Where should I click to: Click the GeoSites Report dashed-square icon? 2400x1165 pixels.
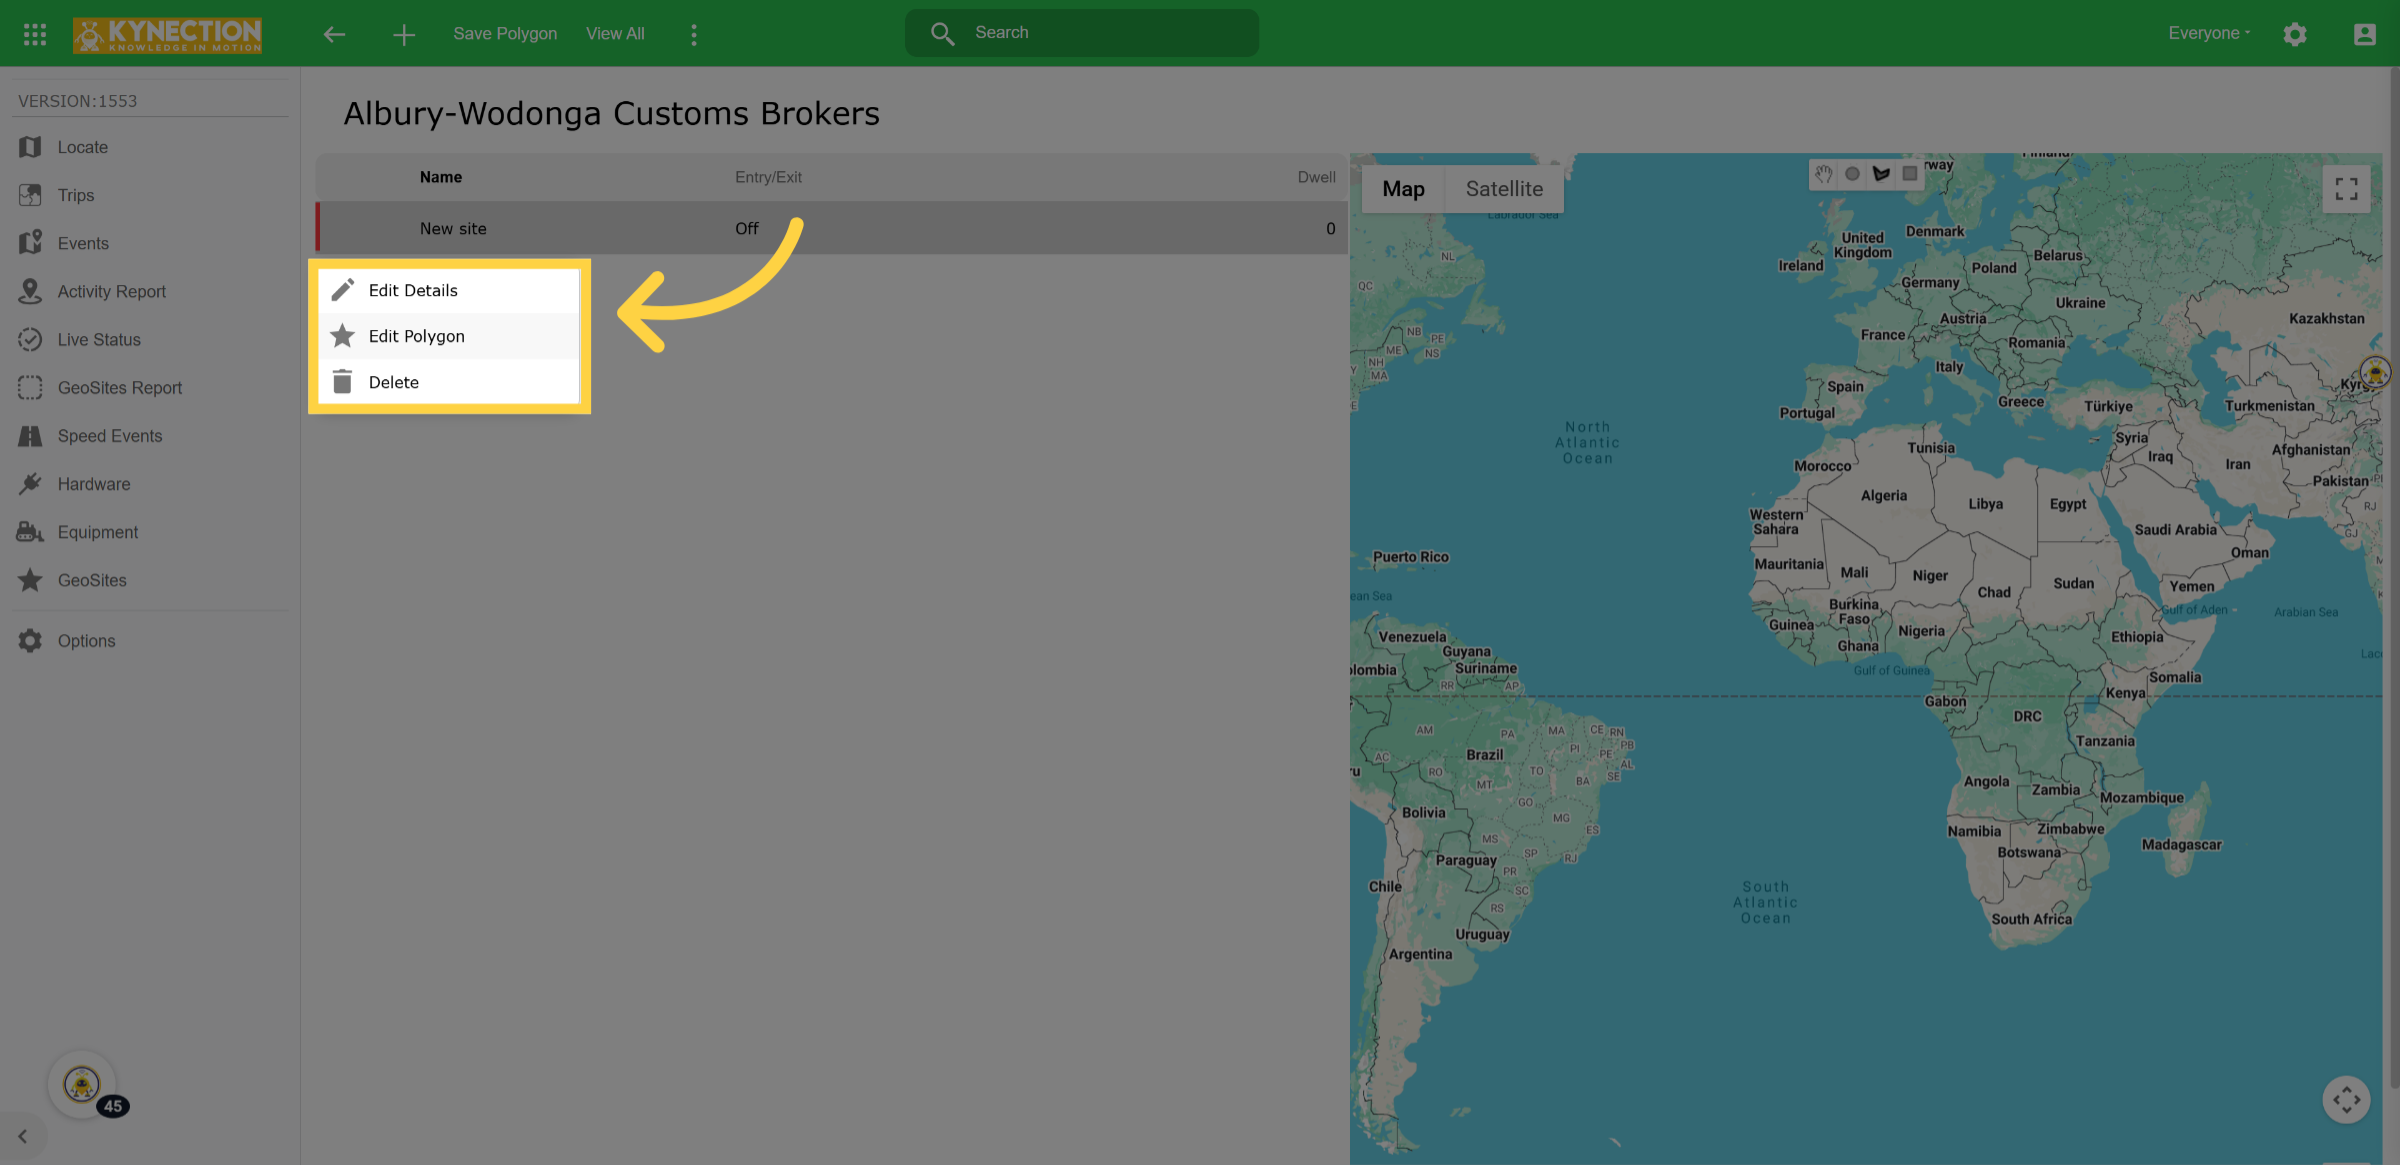[x=30, y=387]
